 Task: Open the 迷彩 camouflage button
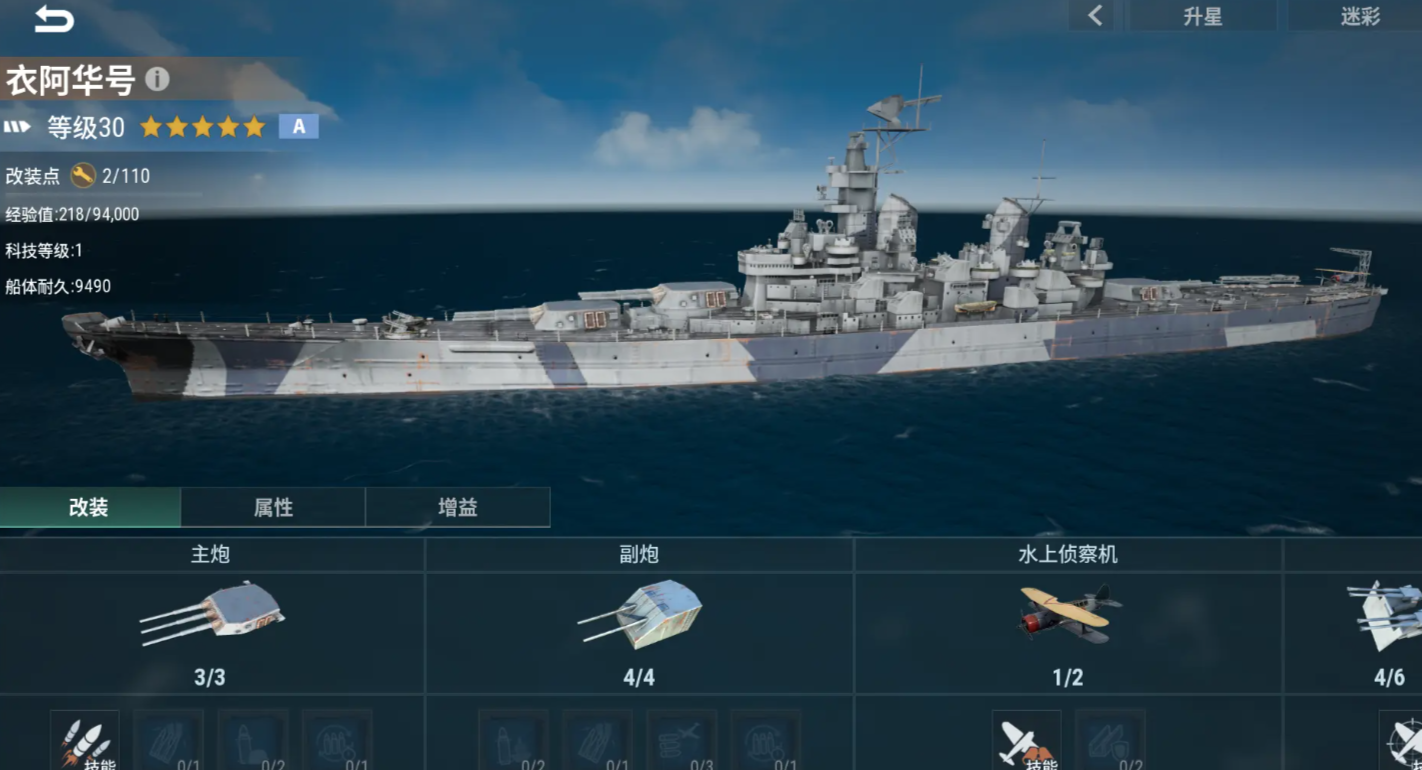point(1360,15)
